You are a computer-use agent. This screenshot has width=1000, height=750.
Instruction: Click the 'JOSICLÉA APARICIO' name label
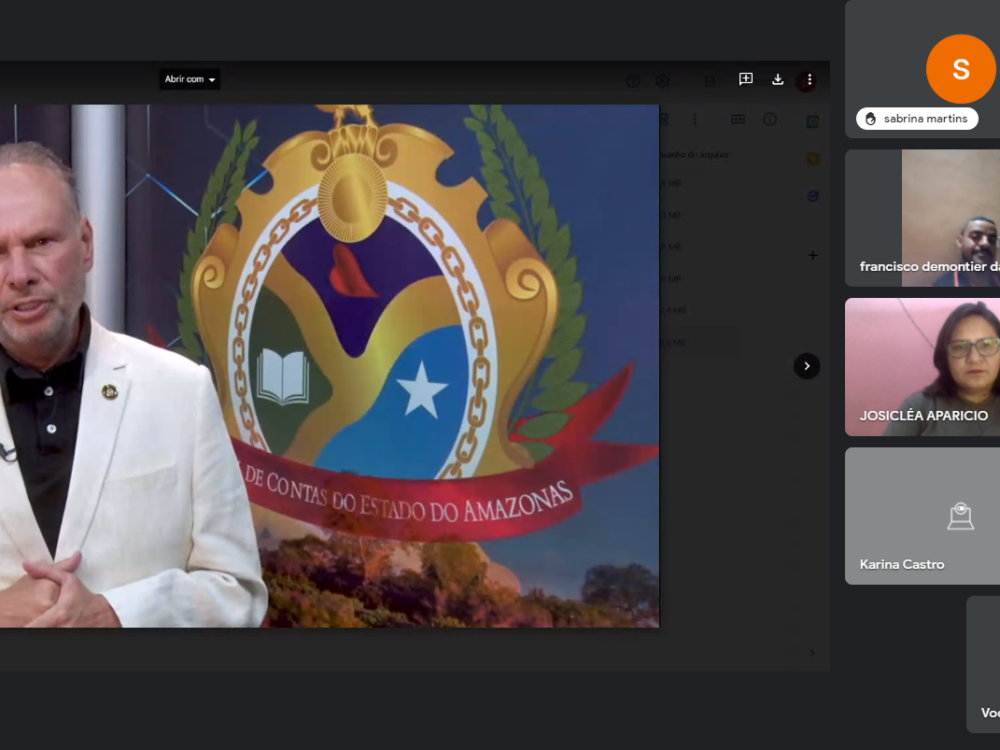pos(923,416)
